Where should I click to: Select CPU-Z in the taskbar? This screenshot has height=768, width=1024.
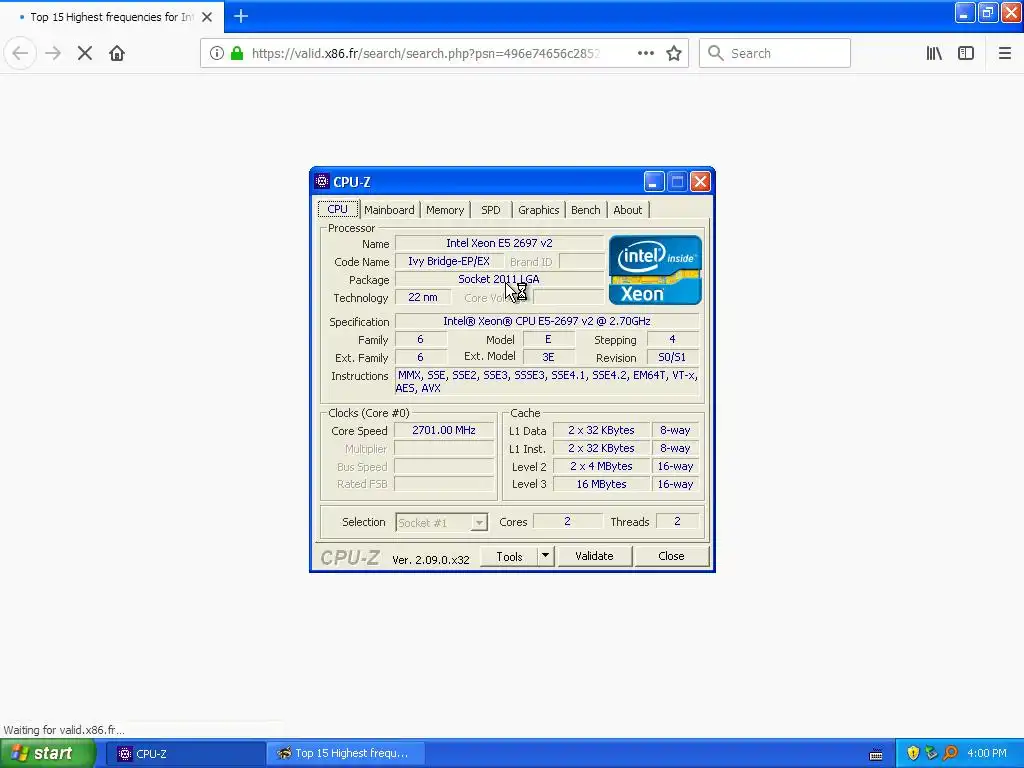185,754
